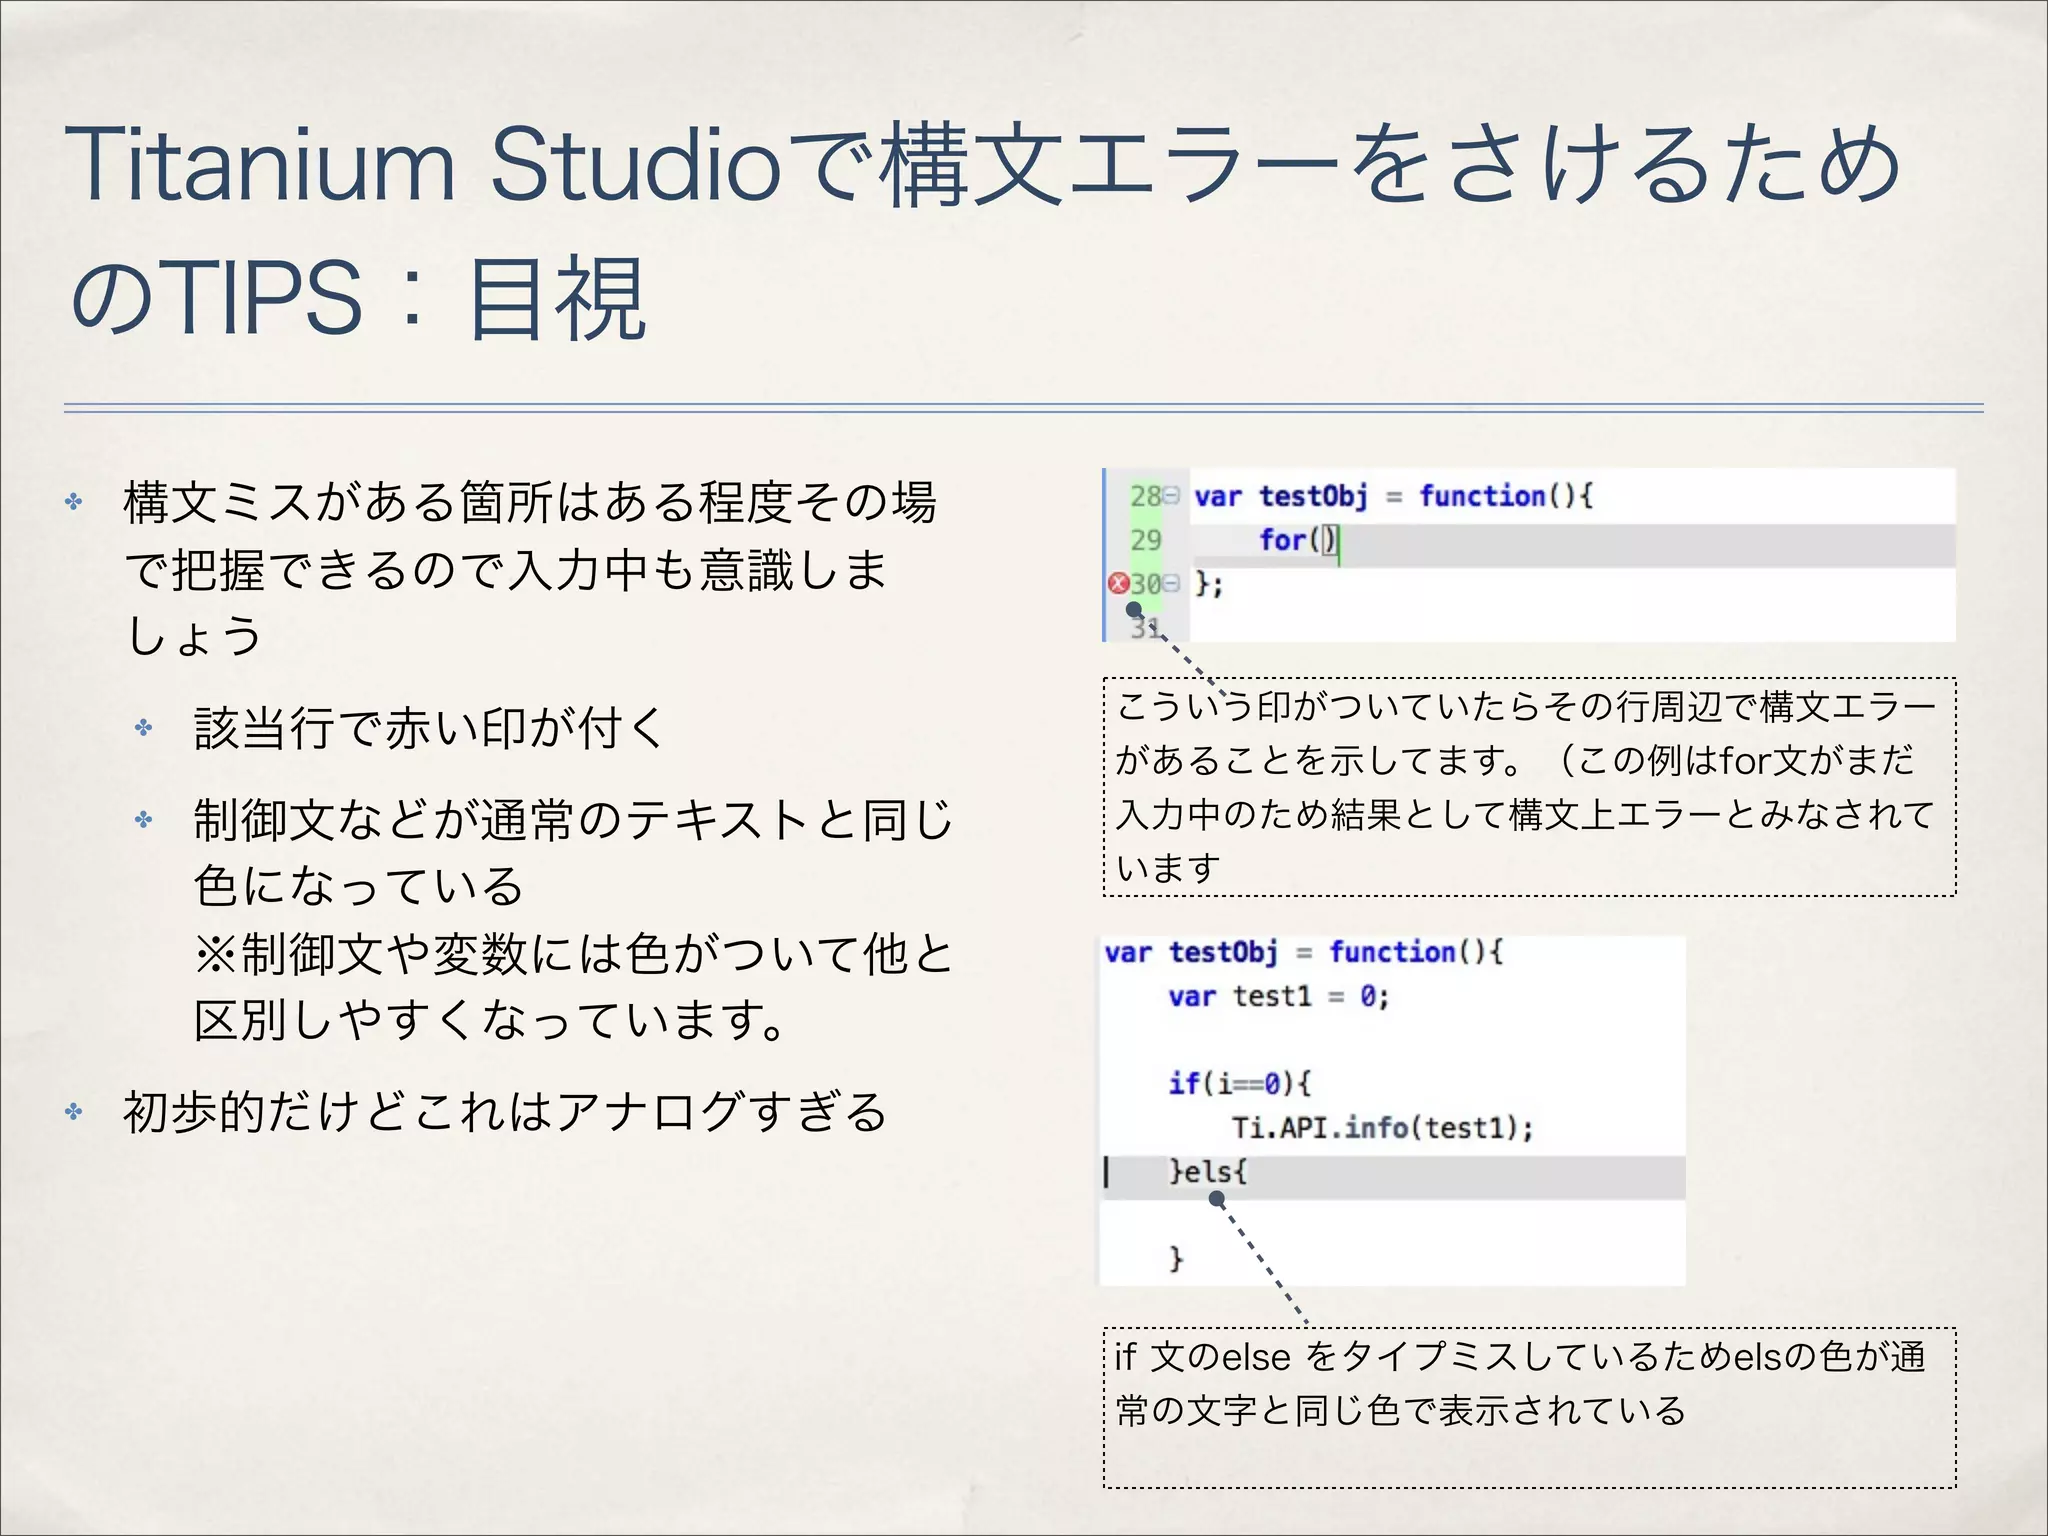Click the lone closing '}' brace below '}els{'
Image resolution: width=2048 pixels, height=1536 pixels.
click(1177, 1258)
